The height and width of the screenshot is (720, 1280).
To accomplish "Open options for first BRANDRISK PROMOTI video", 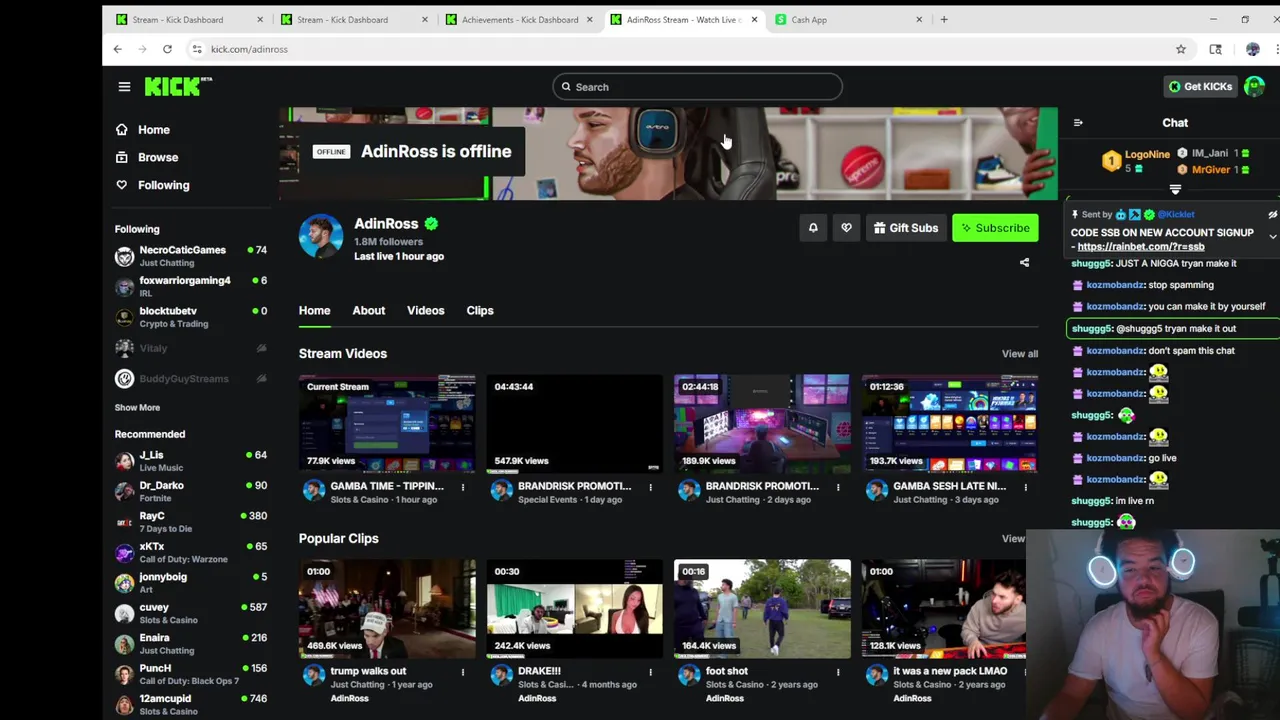I will click(x=650, y=487).
